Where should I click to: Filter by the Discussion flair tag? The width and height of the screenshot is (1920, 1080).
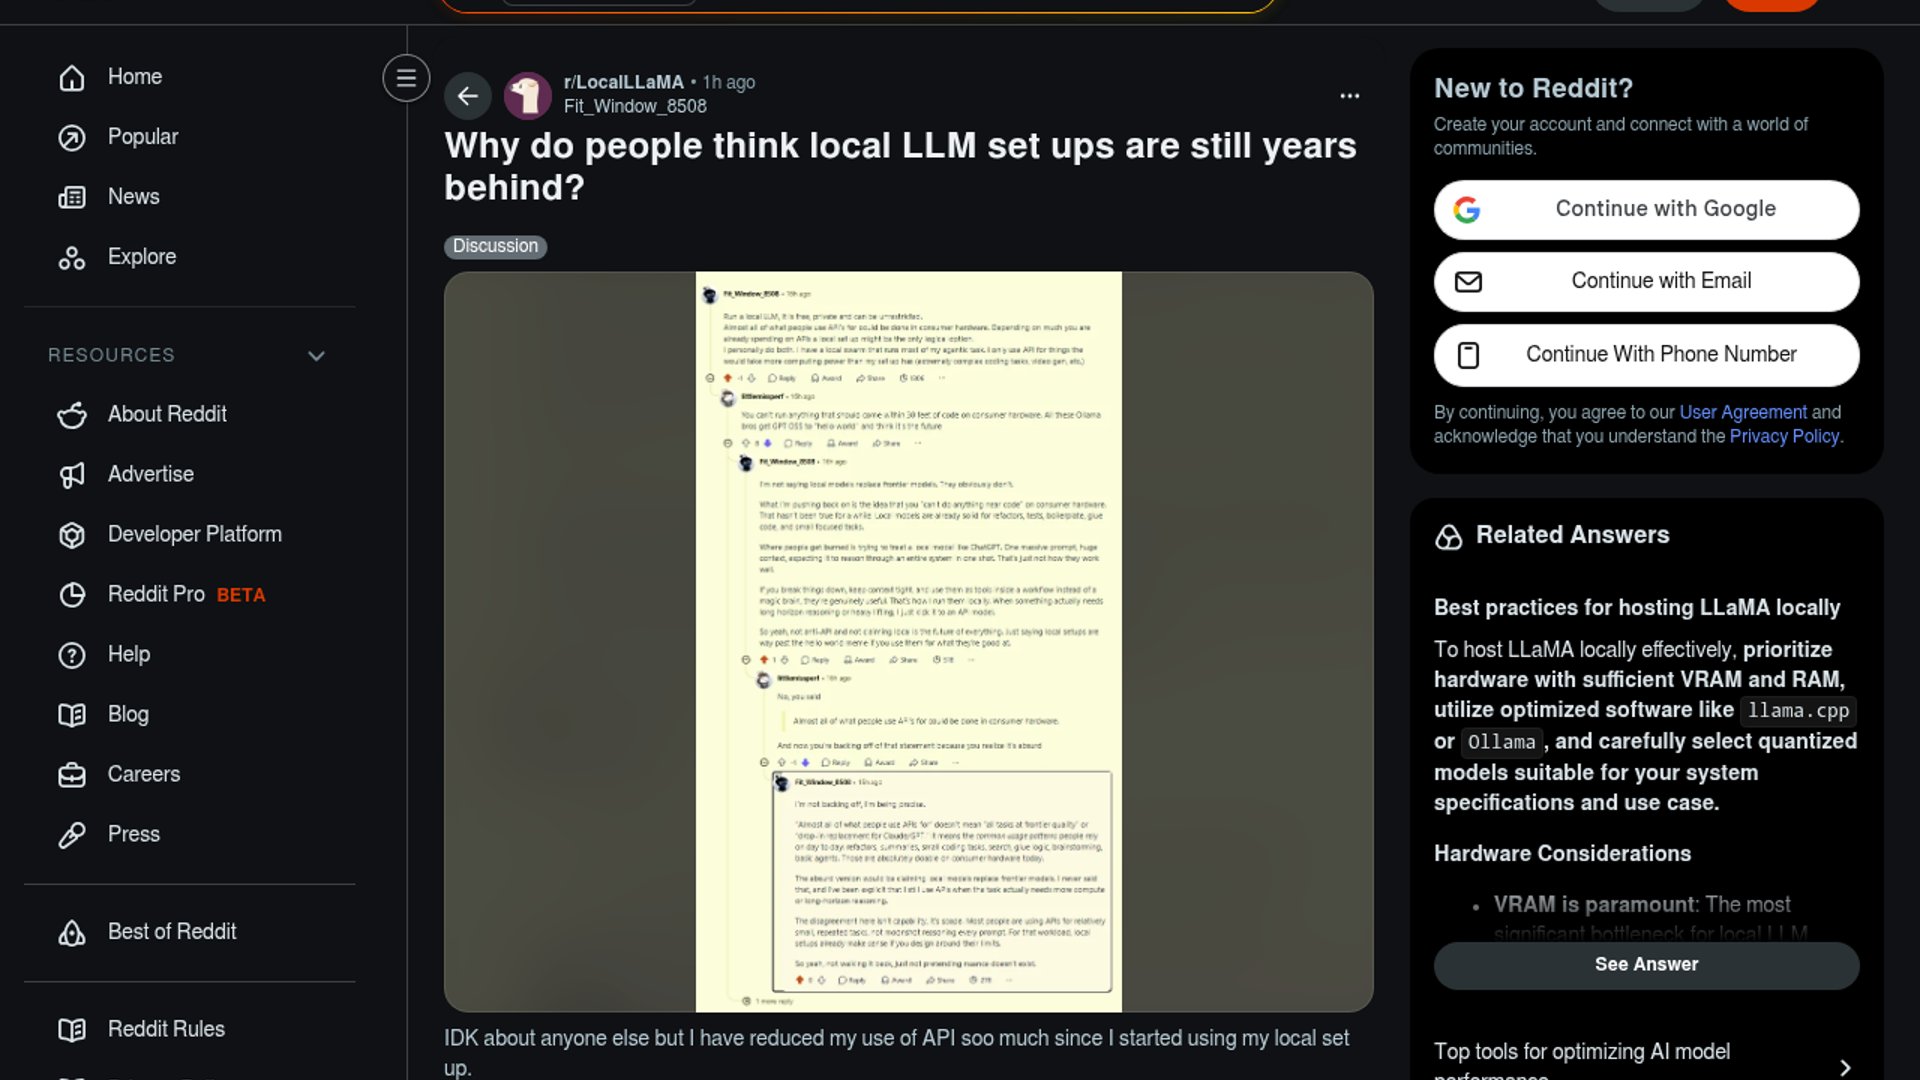[x=495, y=246]
